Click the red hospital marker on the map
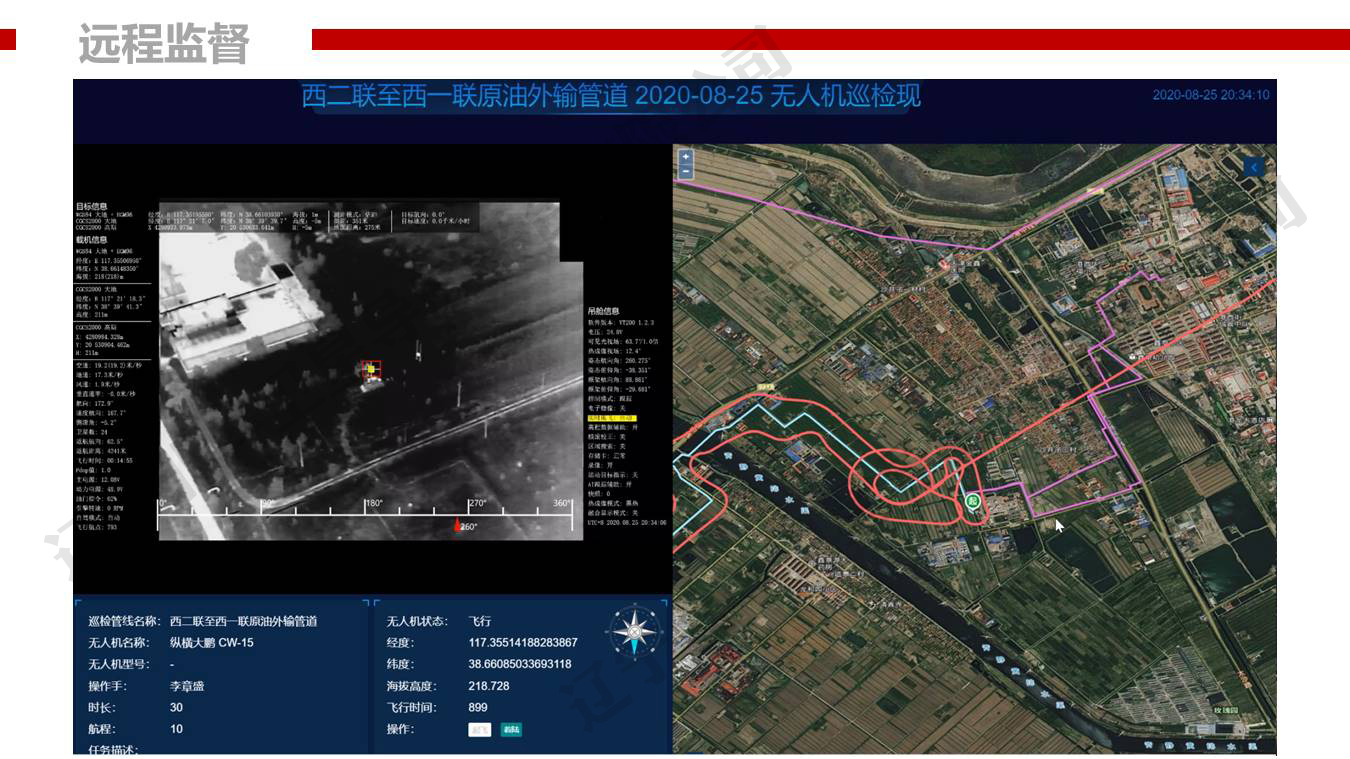The width and height of the screenshot is (1350, 759). click(x=946, y=264)
